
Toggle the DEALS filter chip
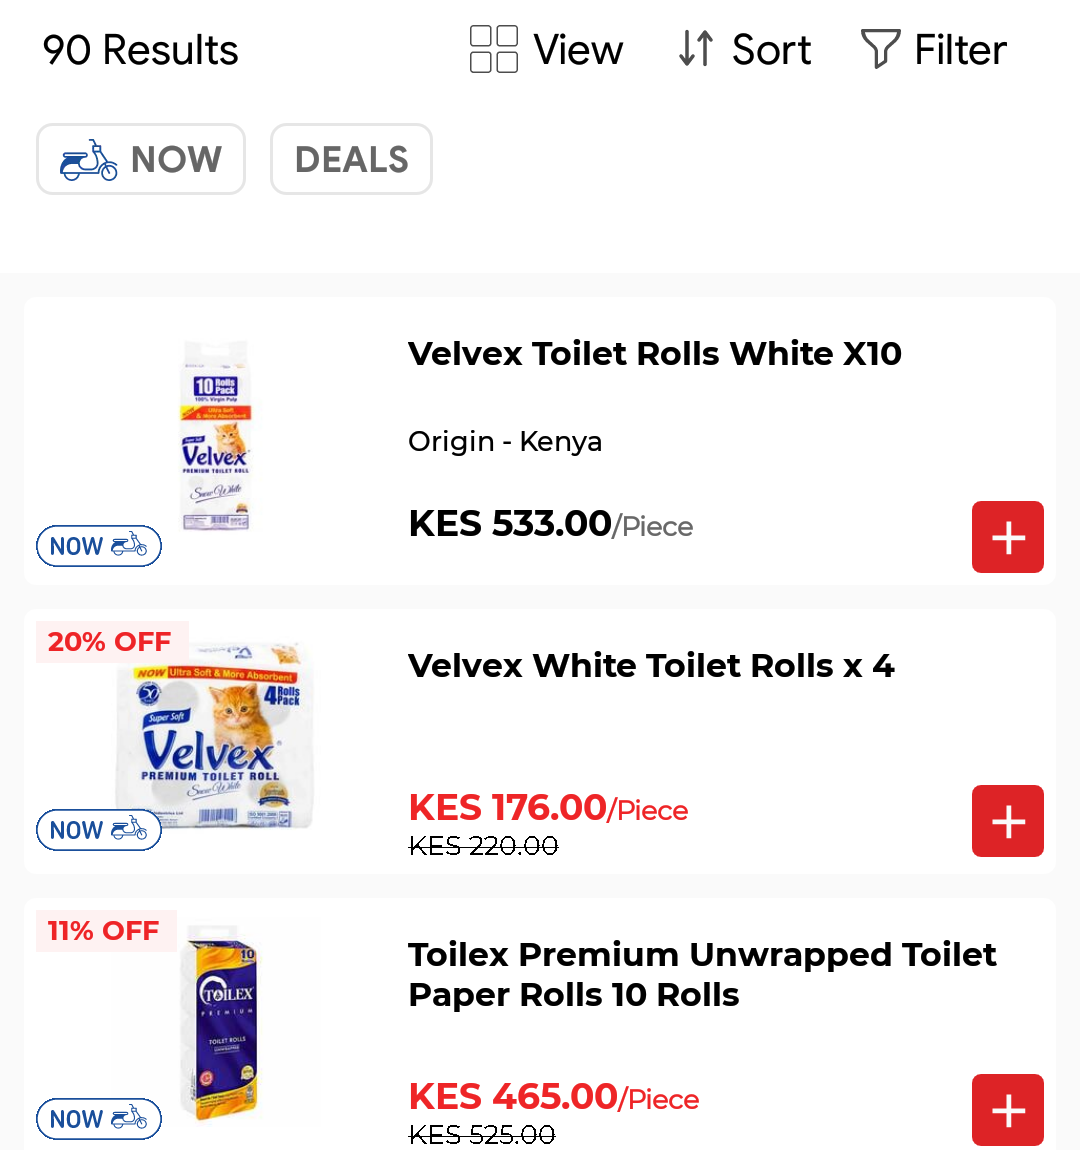(351, 159)
